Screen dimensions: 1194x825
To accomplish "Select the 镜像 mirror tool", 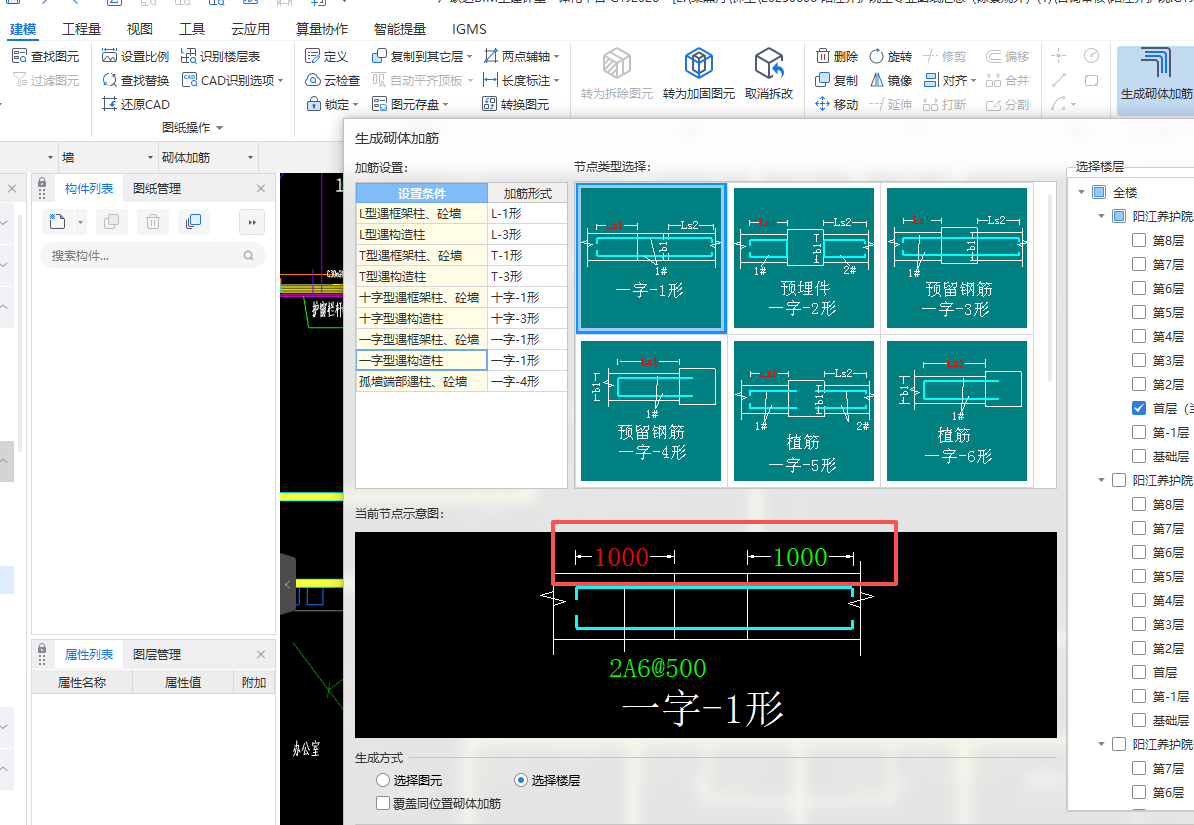I will point(890,80).
